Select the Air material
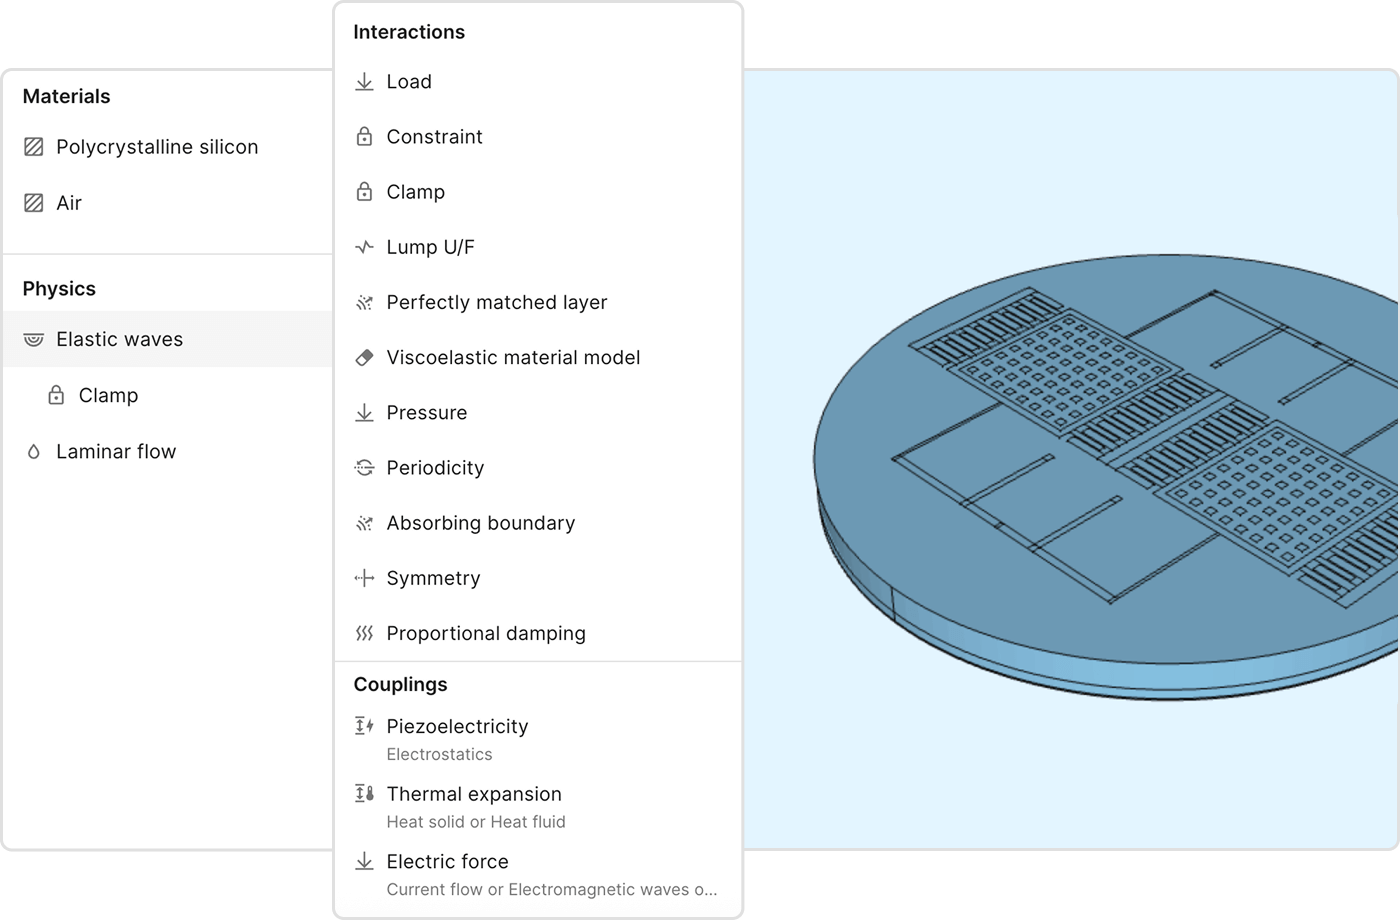Image resolution: width=1400 pixels, height=920 pixels. click(69, 203)
